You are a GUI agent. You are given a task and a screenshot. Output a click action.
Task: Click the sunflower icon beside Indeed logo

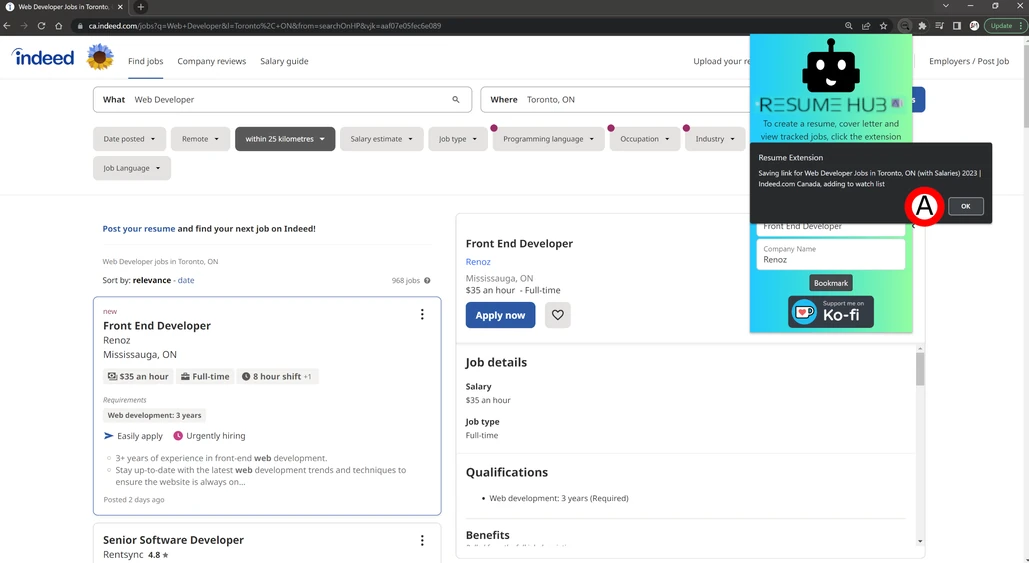click(x=100, y=57)
